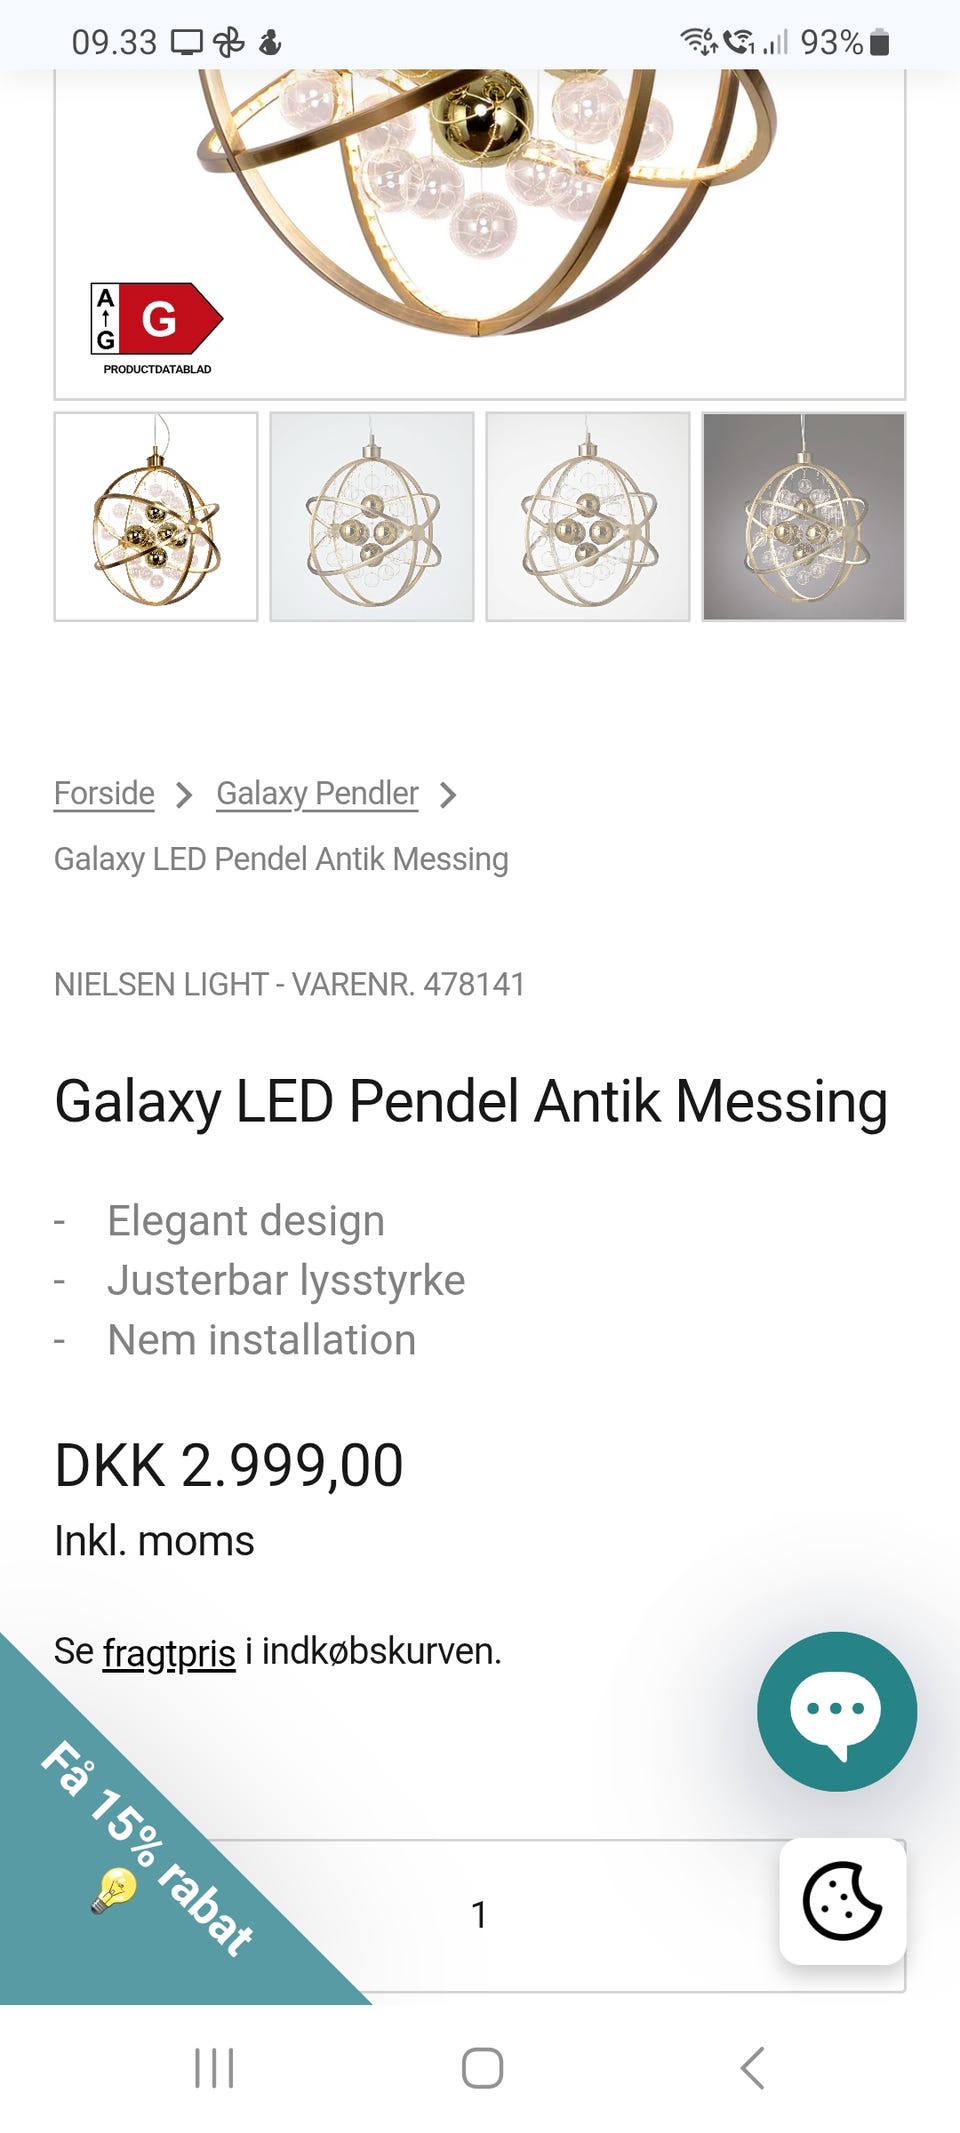Open the Galaxy Pendler breadcrumb link
Viewport: 960px width, 2133px height.
click(x=317, y=793)
